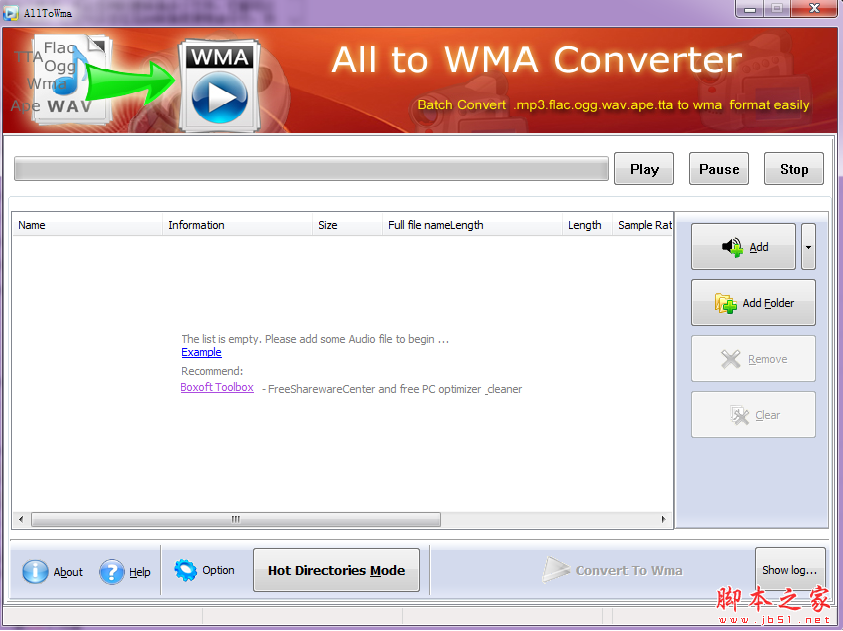
Task: Click the Recommend: label text
Action: point(212,371)
